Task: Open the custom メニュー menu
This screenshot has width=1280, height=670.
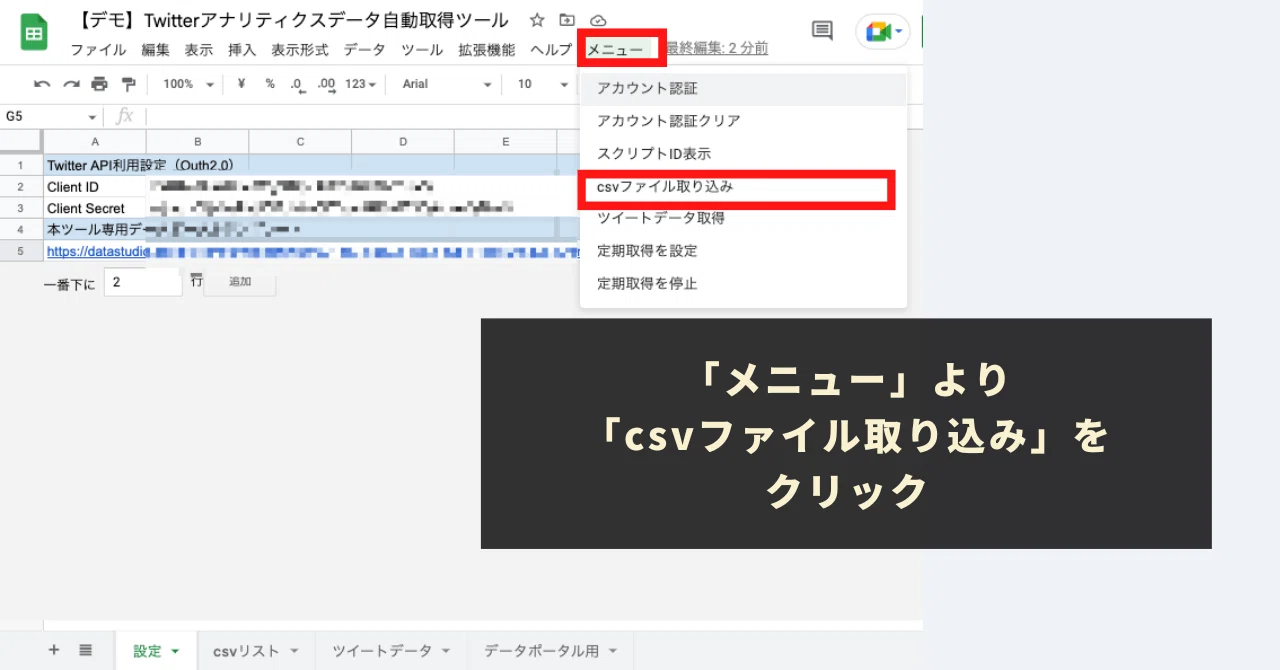Action: point(615,49)
